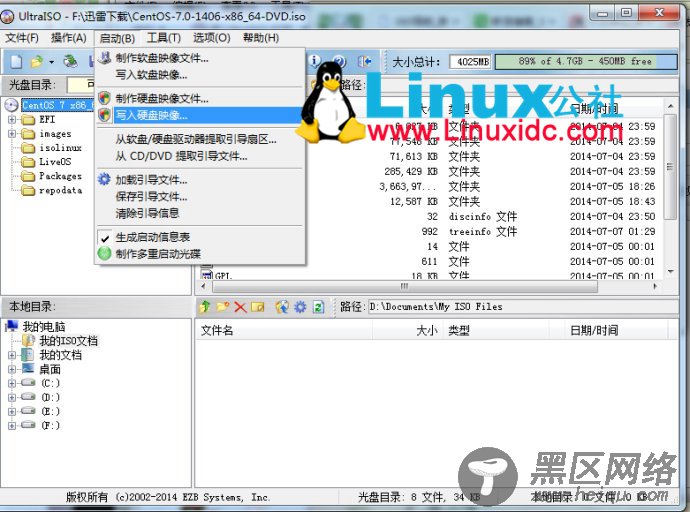
Task: Click the vertical scrollbar down arrow
Action: (x=670, y=272)
